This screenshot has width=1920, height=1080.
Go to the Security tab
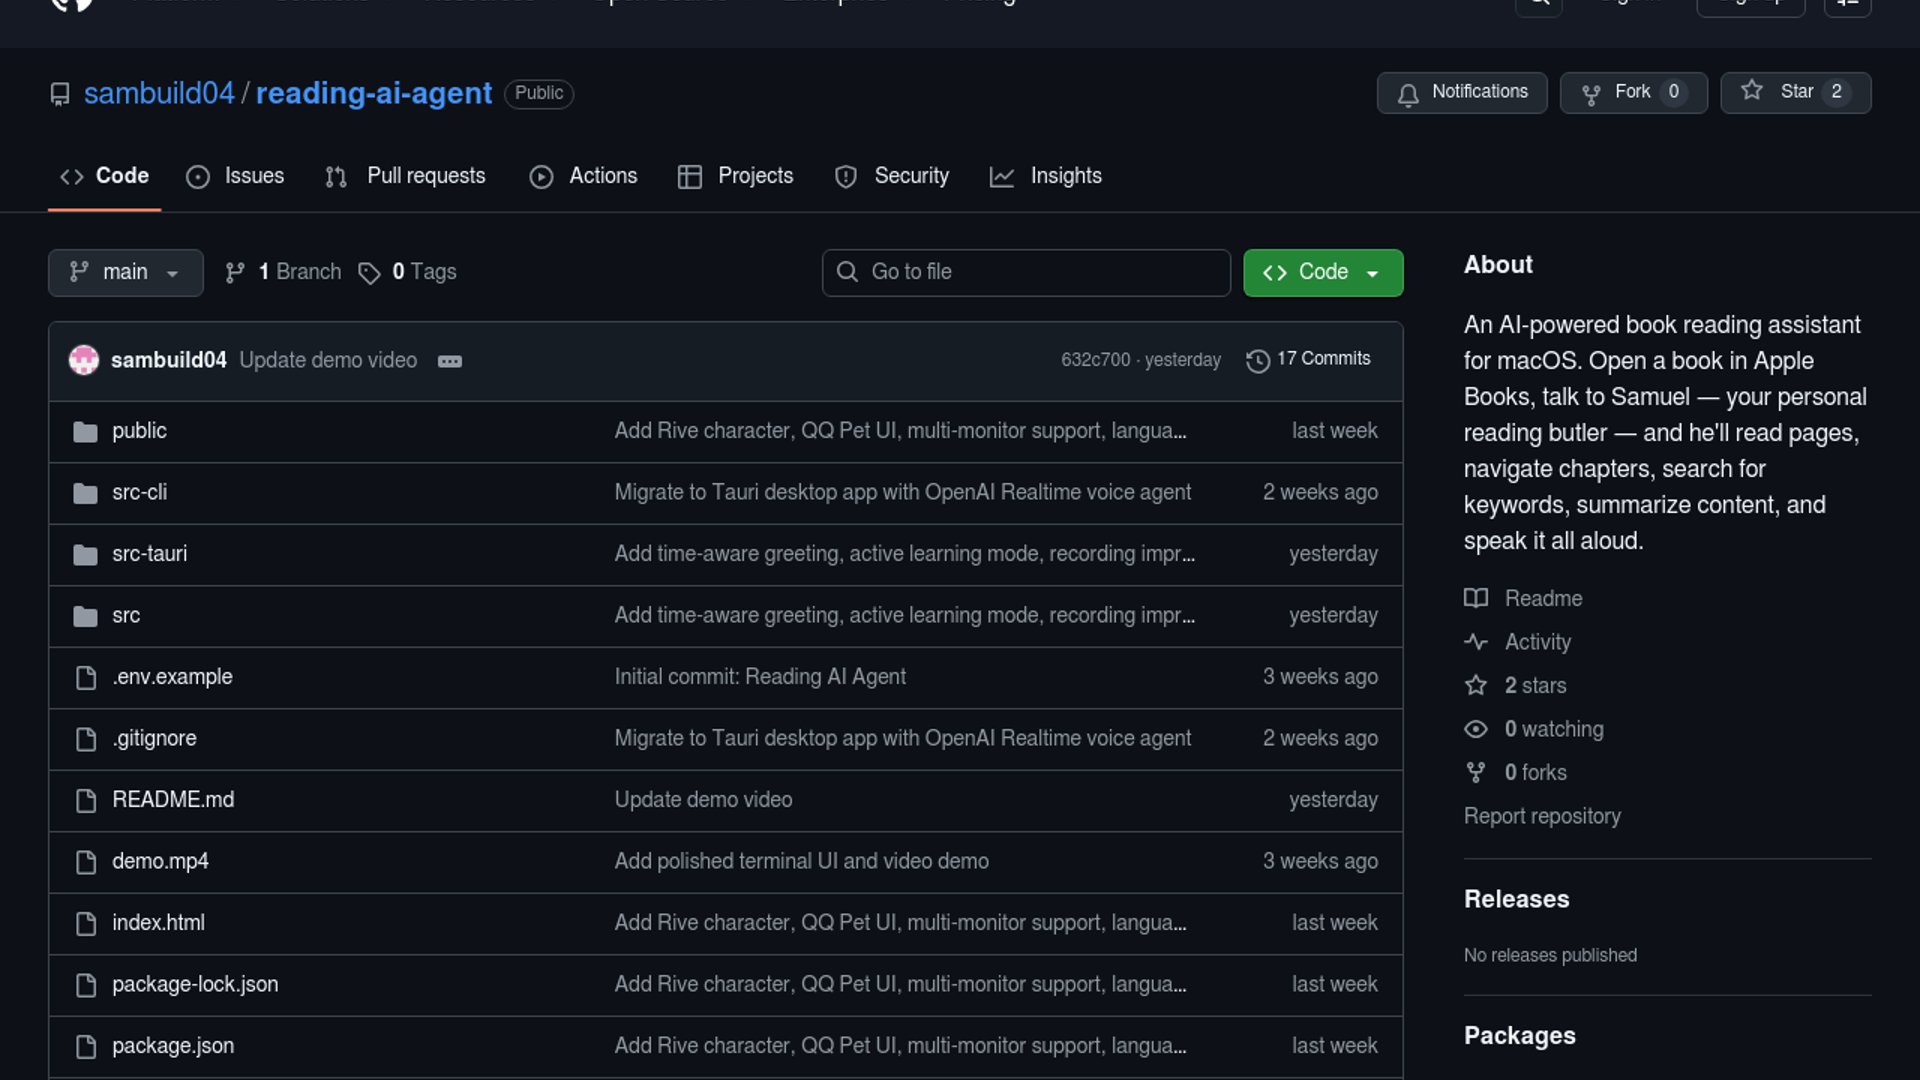[892, 176]
